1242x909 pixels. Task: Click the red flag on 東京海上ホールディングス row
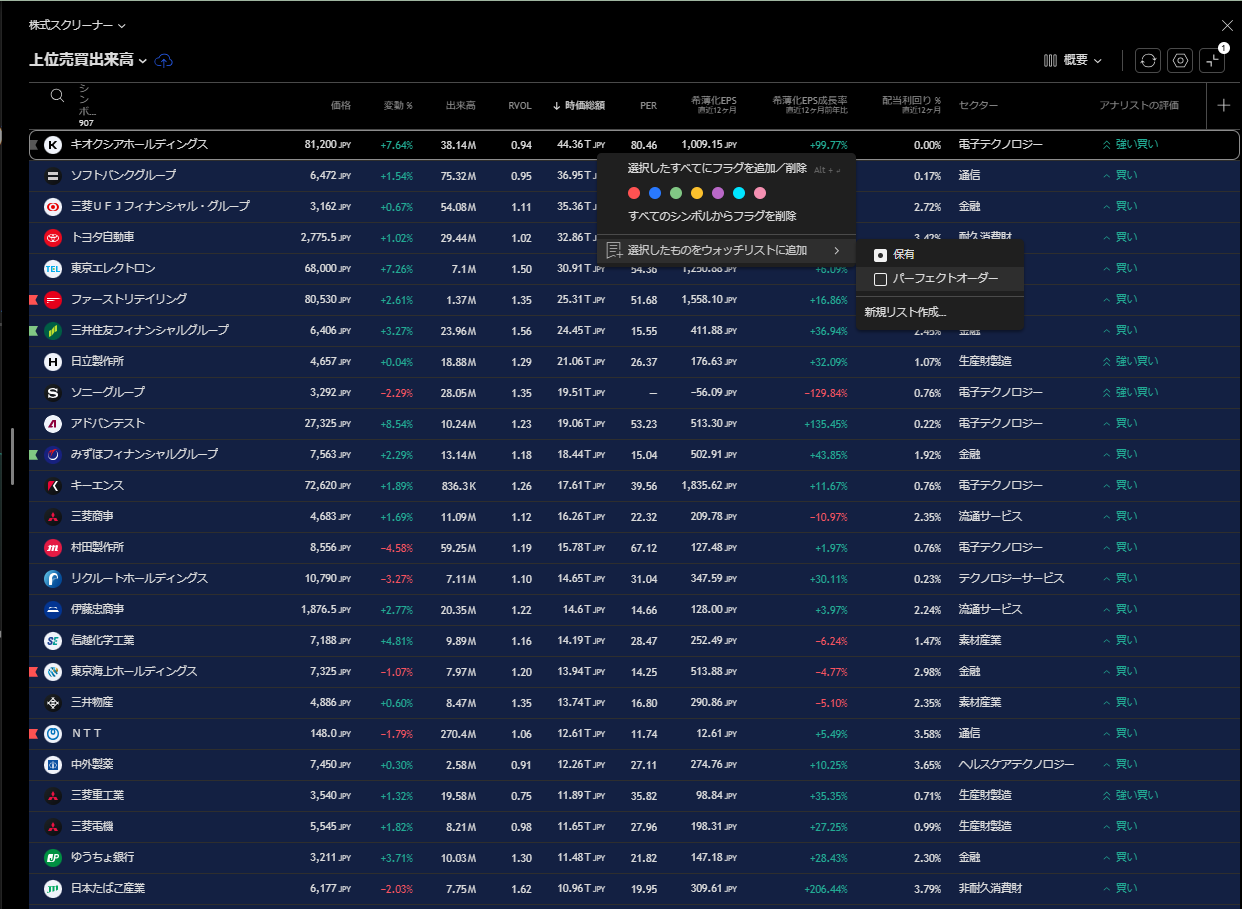[34, 672]
